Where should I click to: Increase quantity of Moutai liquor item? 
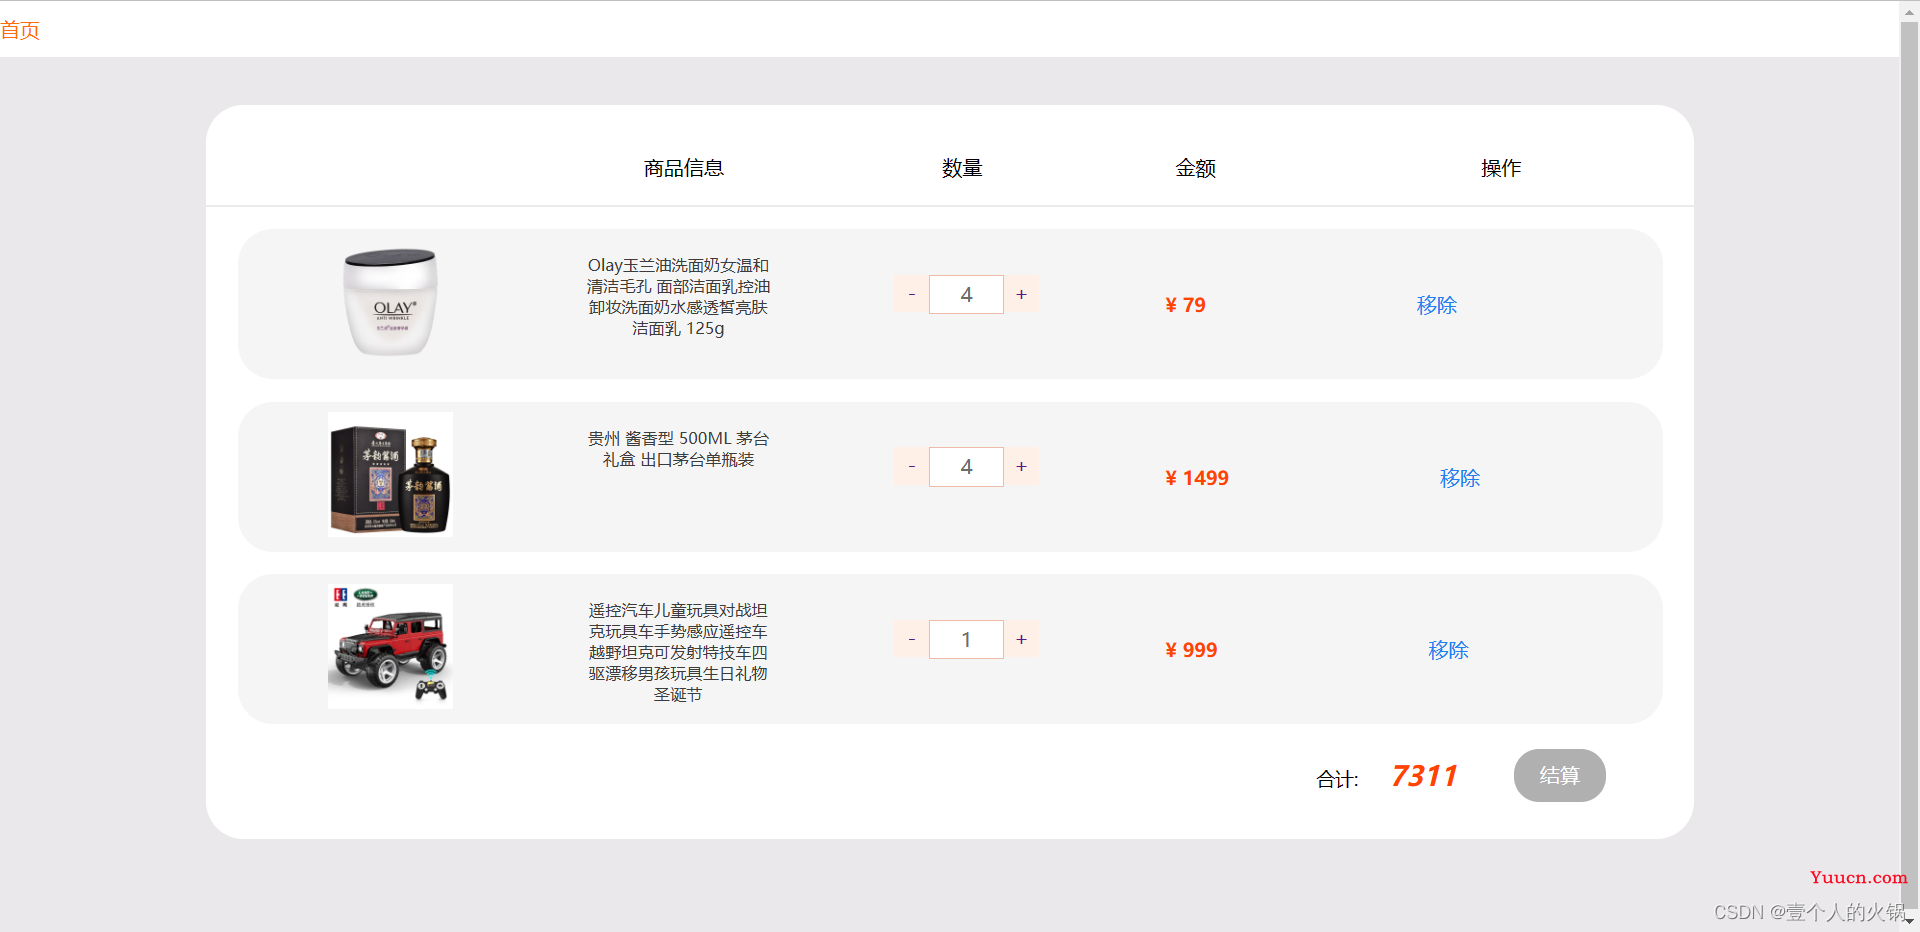[x=1021, y=467]
